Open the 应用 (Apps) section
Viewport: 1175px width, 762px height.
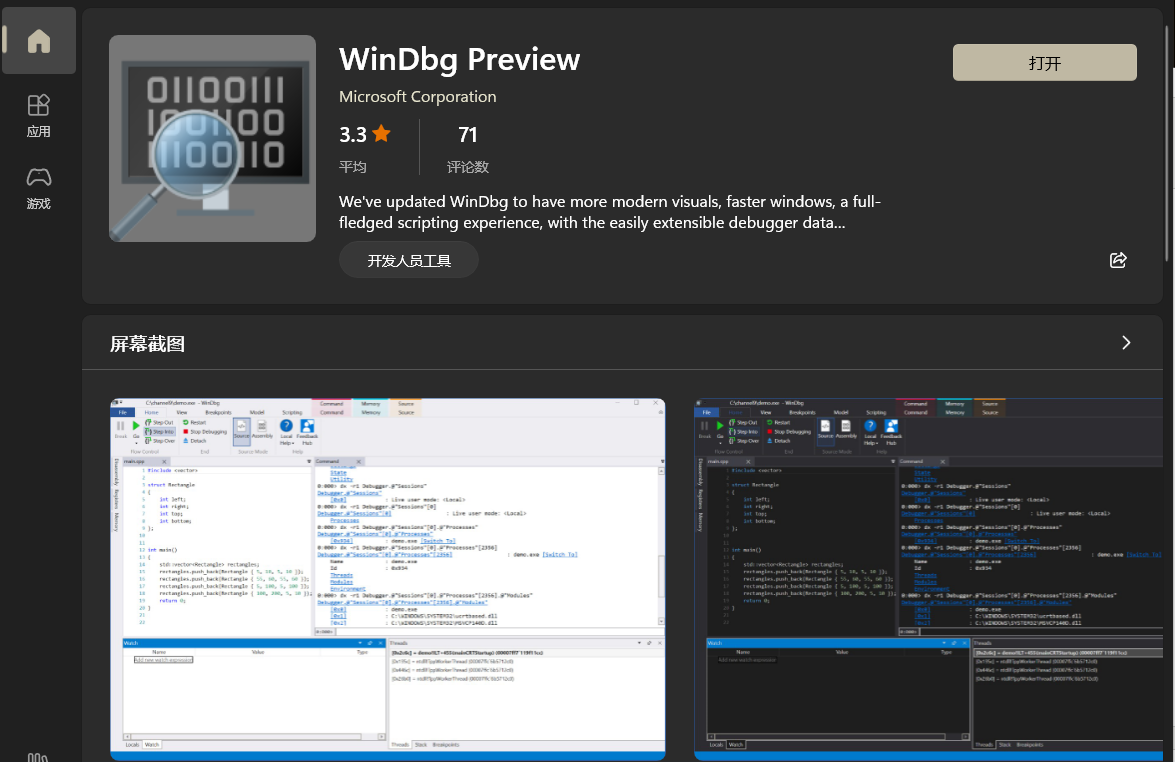tap(38, 116)
